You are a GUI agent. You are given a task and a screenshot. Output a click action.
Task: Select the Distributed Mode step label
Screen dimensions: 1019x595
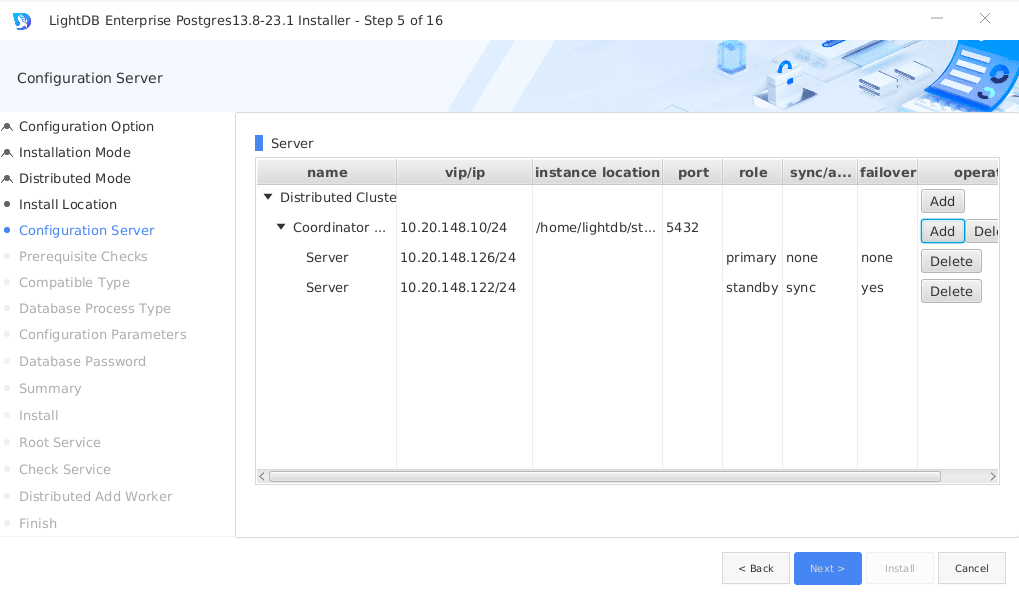coord(75,179)
